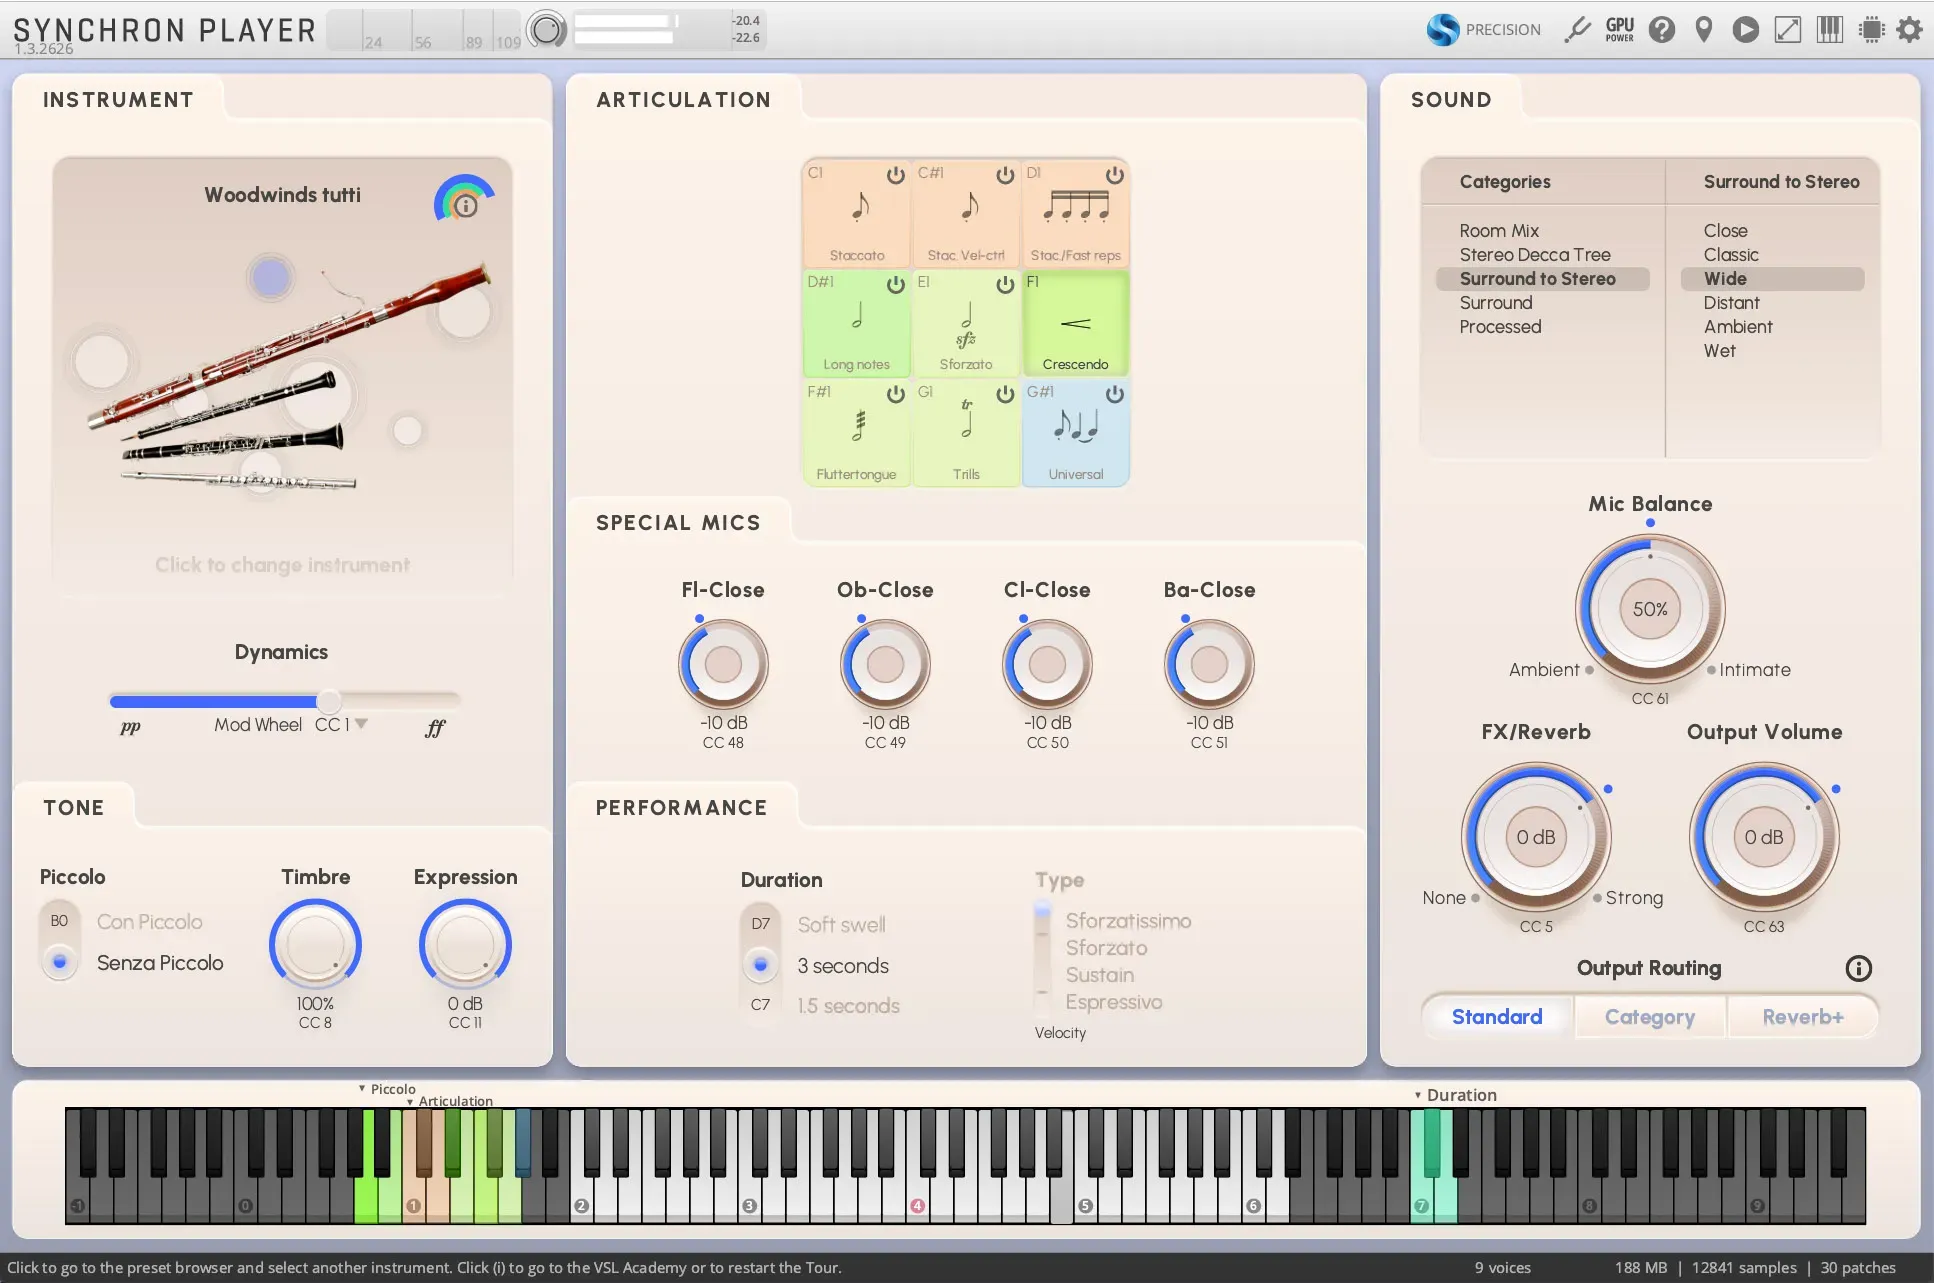Image resolution: width=1934 pixels, height=1283 pixels.
Task: Click the tuning fork icon in the toolbar
Action: coord(1577,29)
